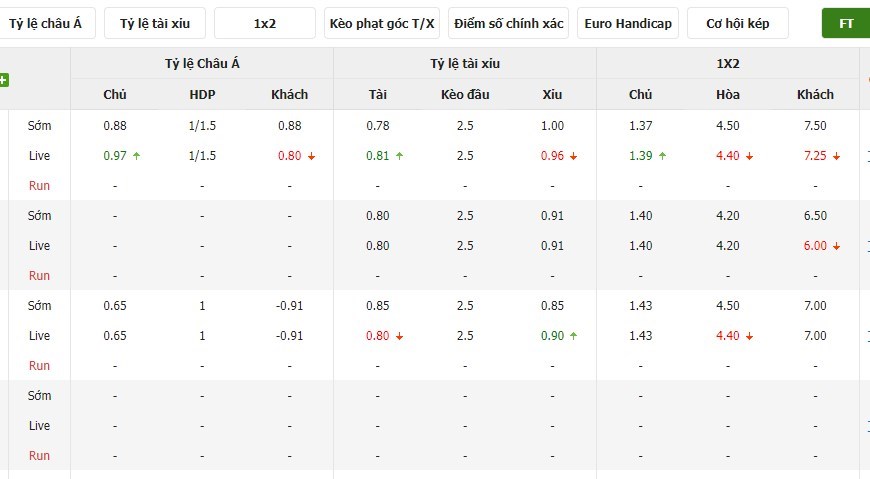
Task: Open Kèo phạt góc T/X tab
Action: tap(382, 23)
